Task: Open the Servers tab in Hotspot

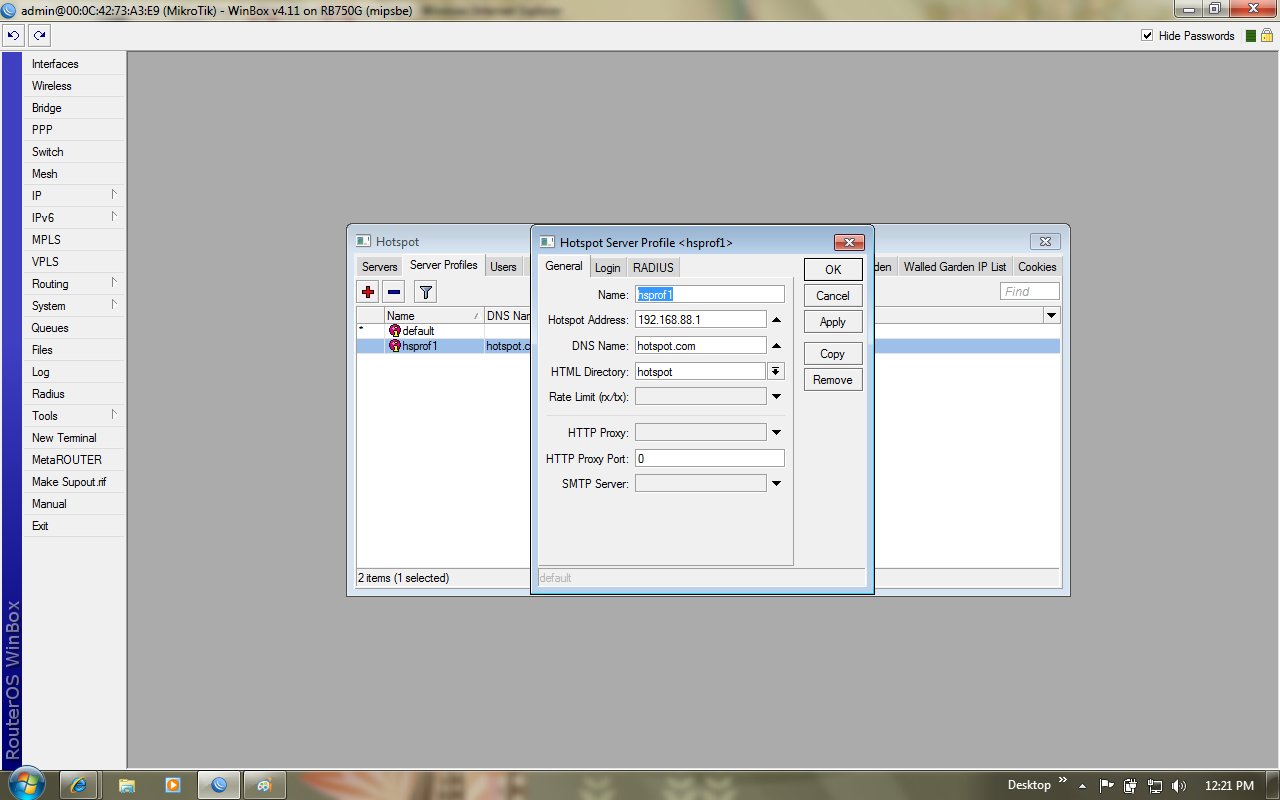Action: coord(380,267)
